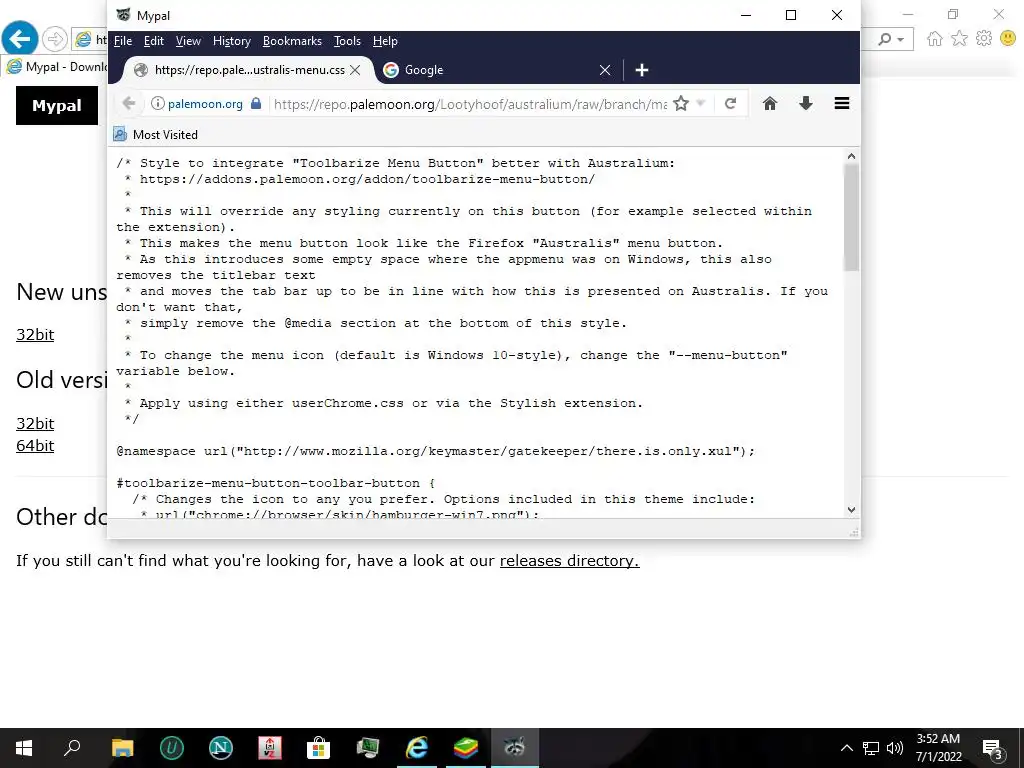Click Mypal back arrow button
1024x768 pixels.
click(x=129, y=103)
